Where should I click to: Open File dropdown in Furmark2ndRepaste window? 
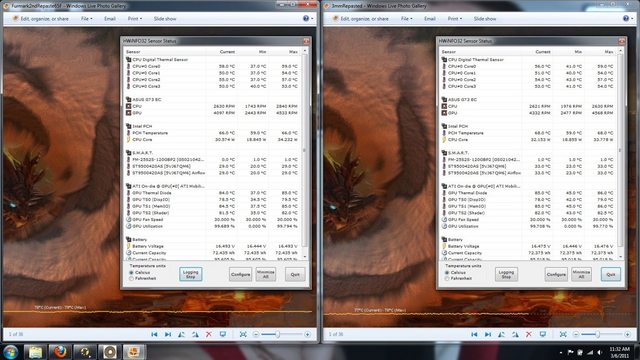point(86,19)
